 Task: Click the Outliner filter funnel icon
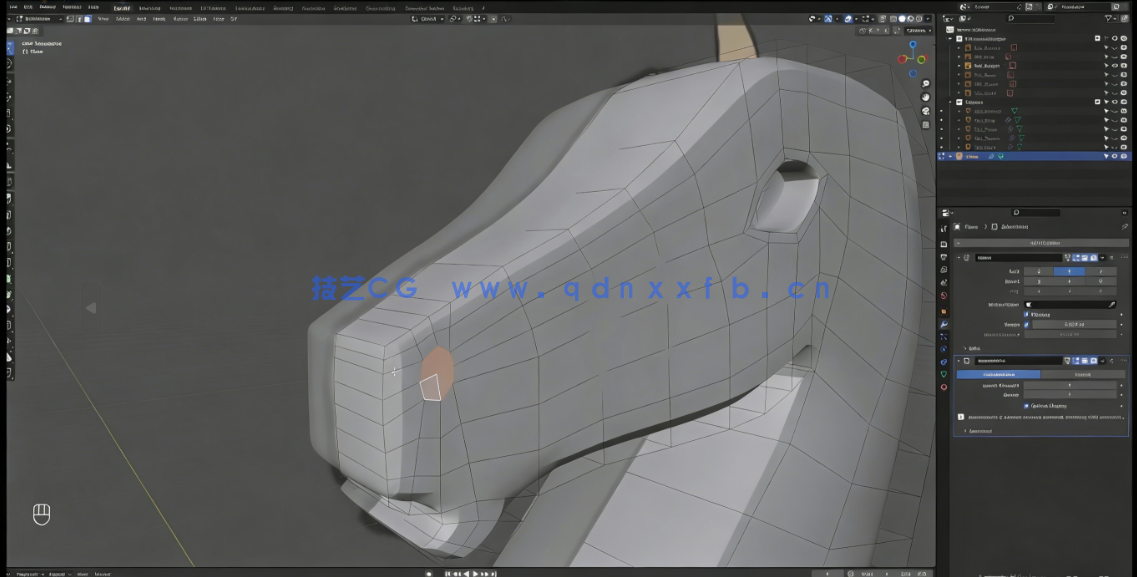[1108, 18]
